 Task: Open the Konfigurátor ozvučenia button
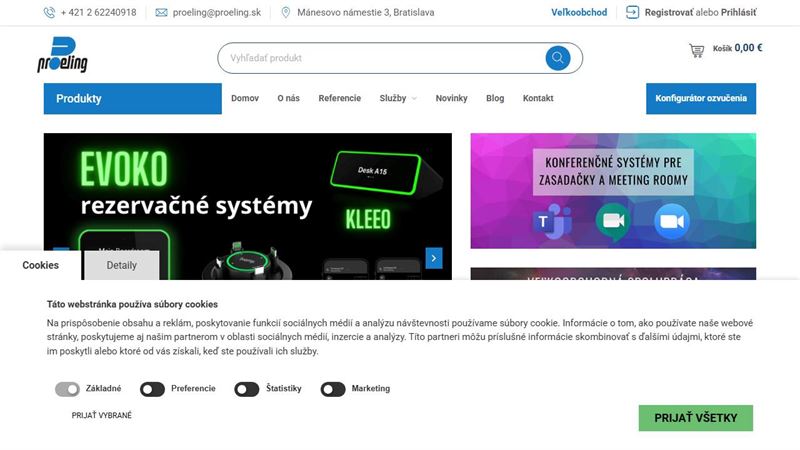(701, 98)
